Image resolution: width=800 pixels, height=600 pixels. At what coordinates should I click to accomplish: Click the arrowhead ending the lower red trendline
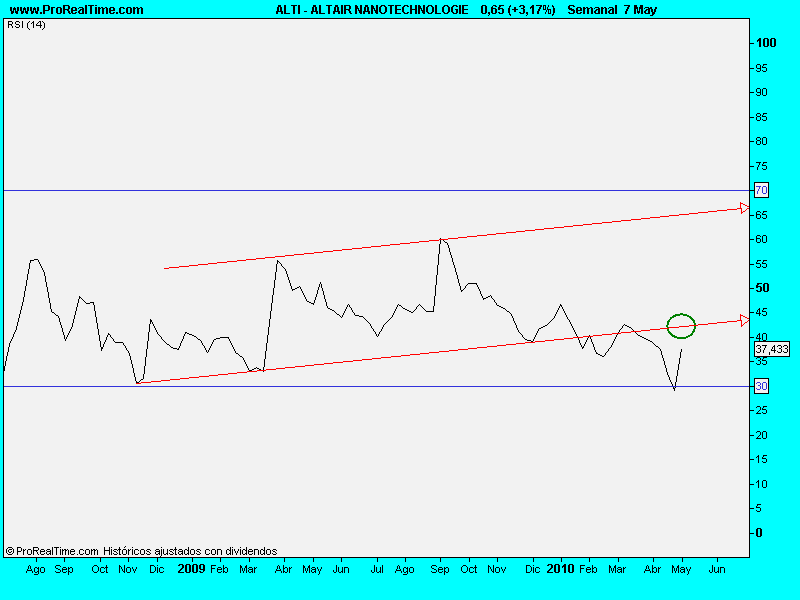click(744, 320)
